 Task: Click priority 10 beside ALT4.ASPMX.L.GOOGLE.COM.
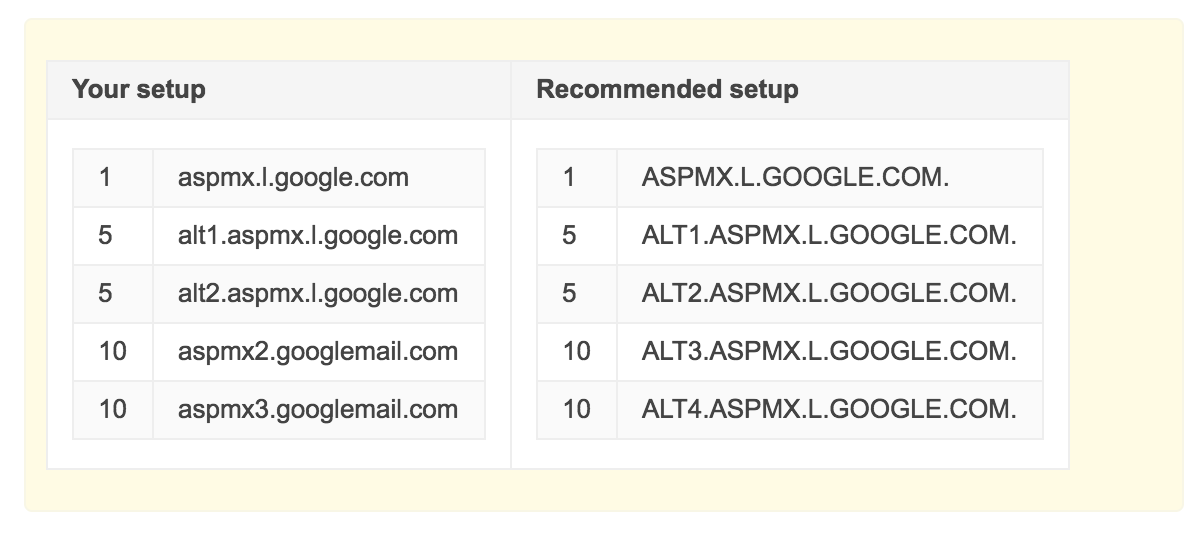click(576, 410)
